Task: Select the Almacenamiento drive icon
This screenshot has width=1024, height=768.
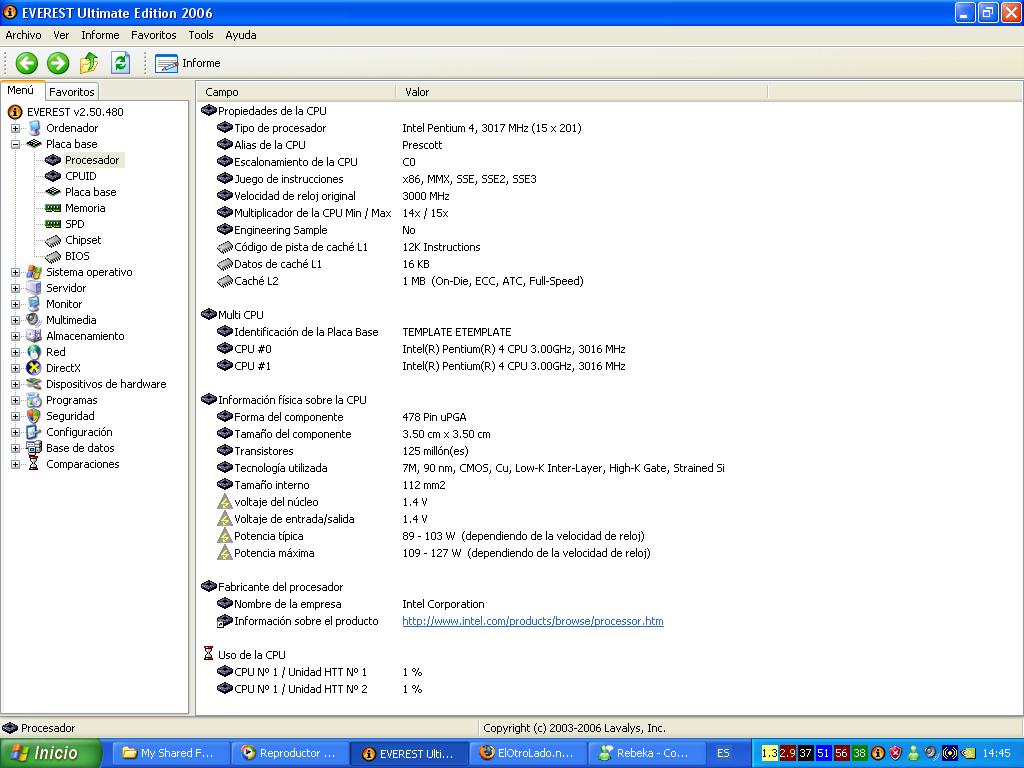Action: [x=34, y=336]
